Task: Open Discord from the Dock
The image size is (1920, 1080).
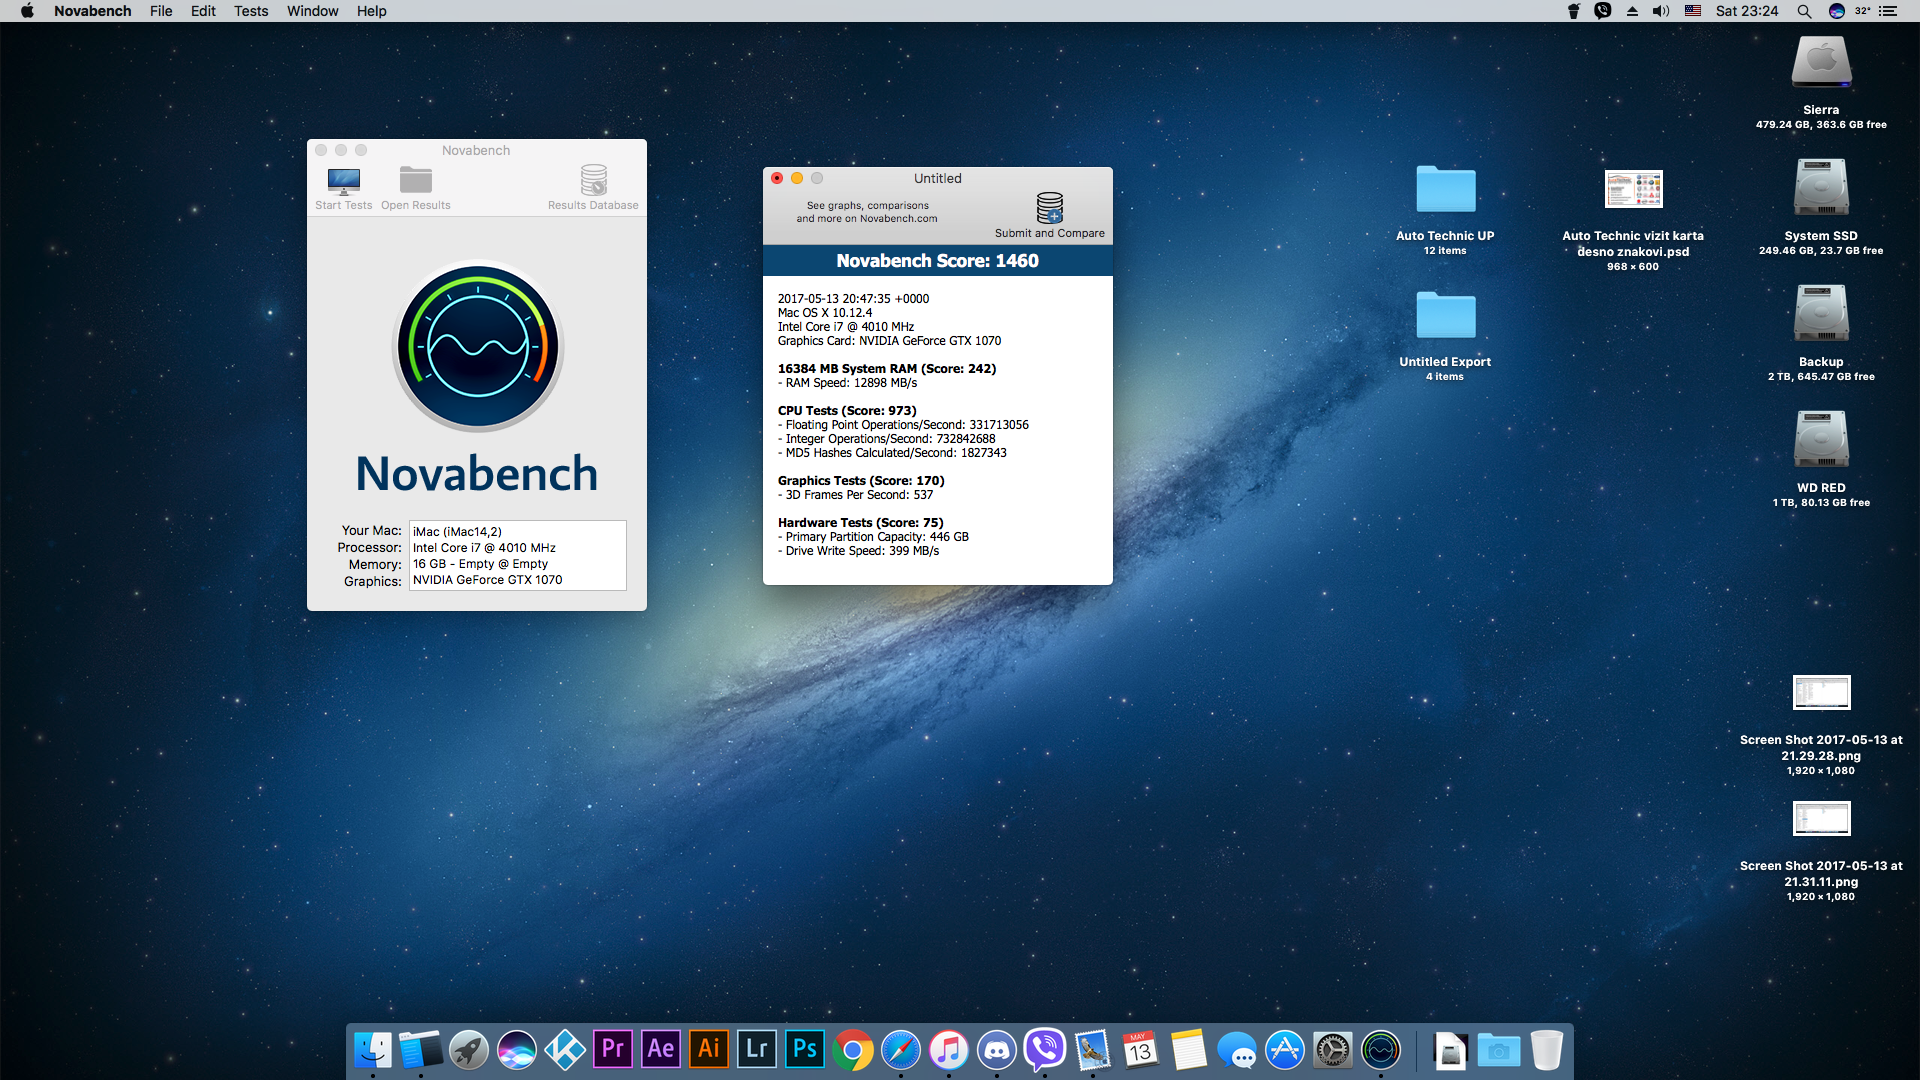Action: 997,1050
